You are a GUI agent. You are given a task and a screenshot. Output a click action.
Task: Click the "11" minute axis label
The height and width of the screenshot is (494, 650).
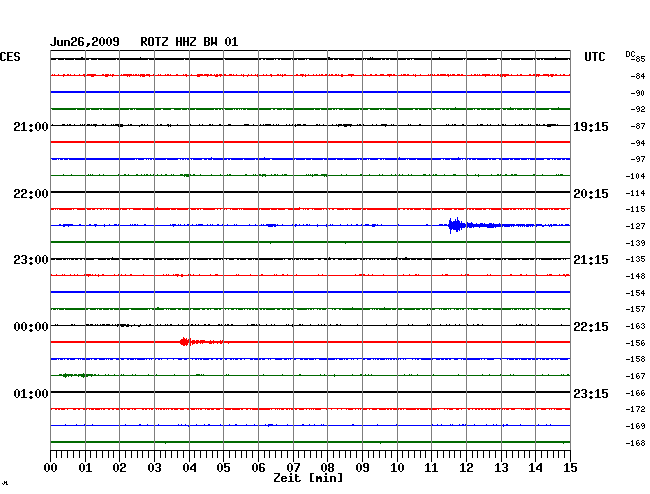(431, 468)
